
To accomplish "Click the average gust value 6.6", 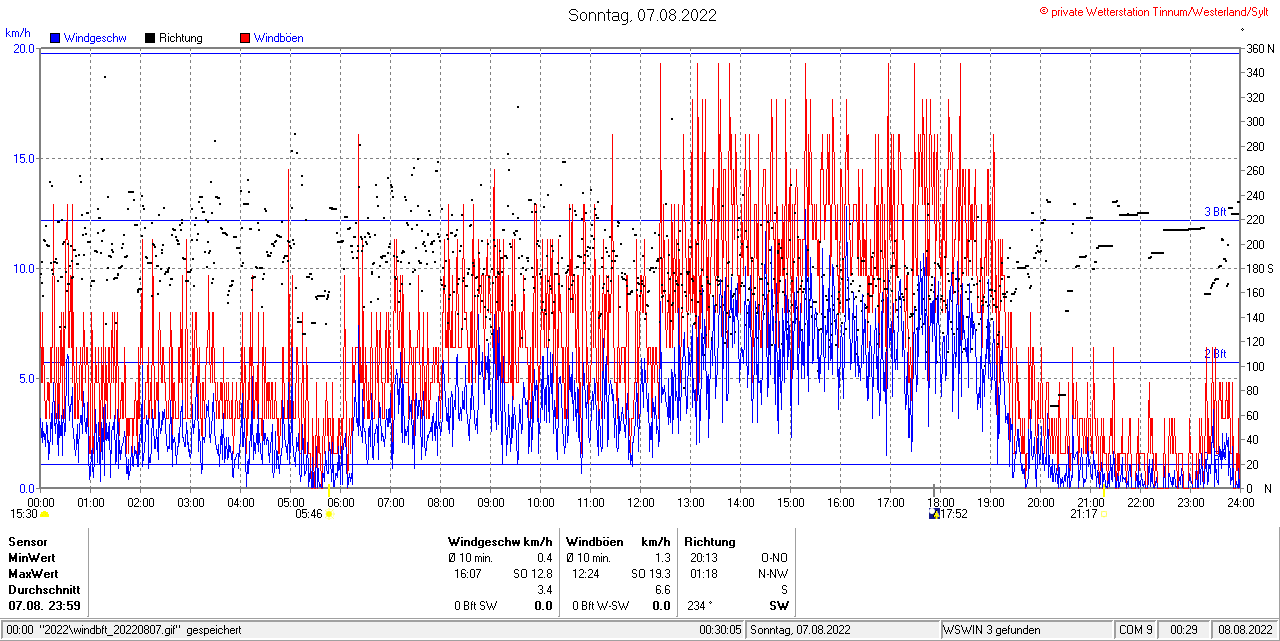I will coord(663,590).
